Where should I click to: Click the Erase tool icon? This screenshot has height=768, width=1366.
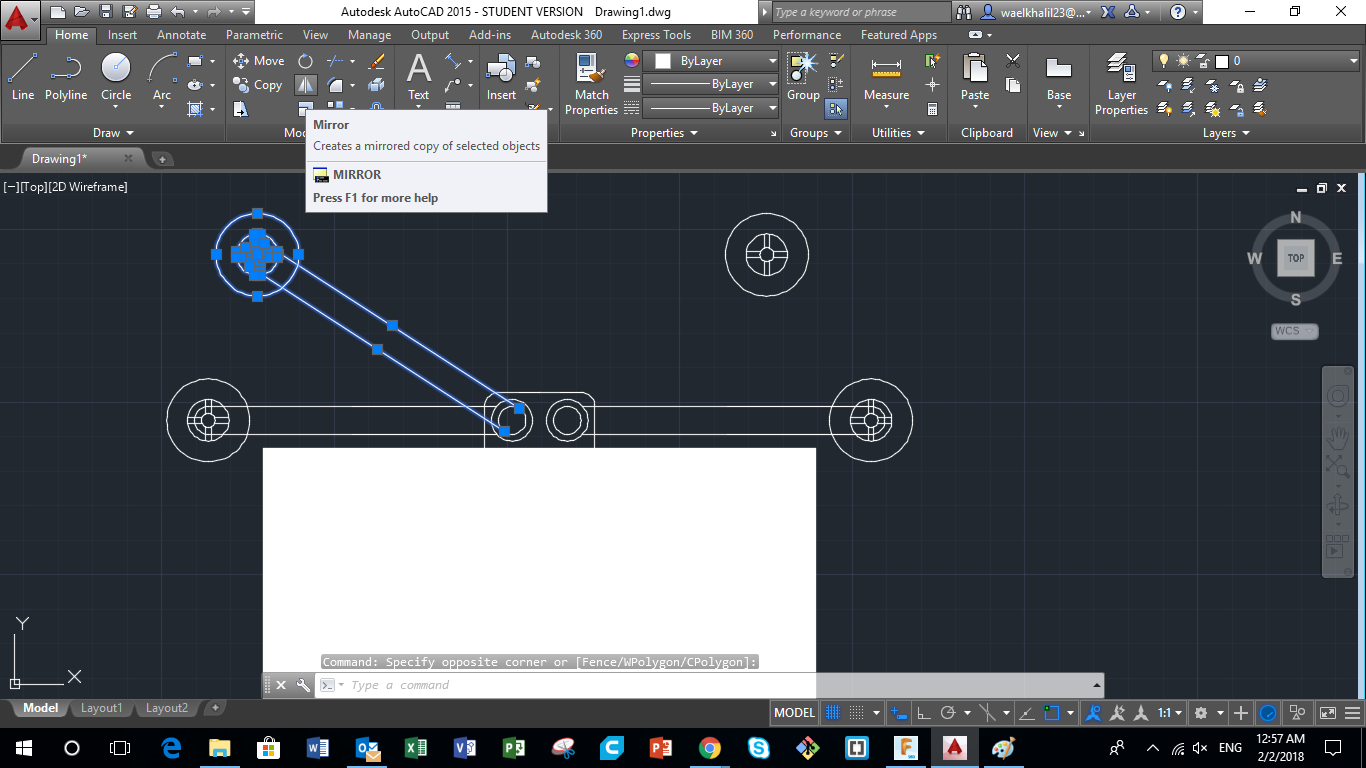point(377,61)
